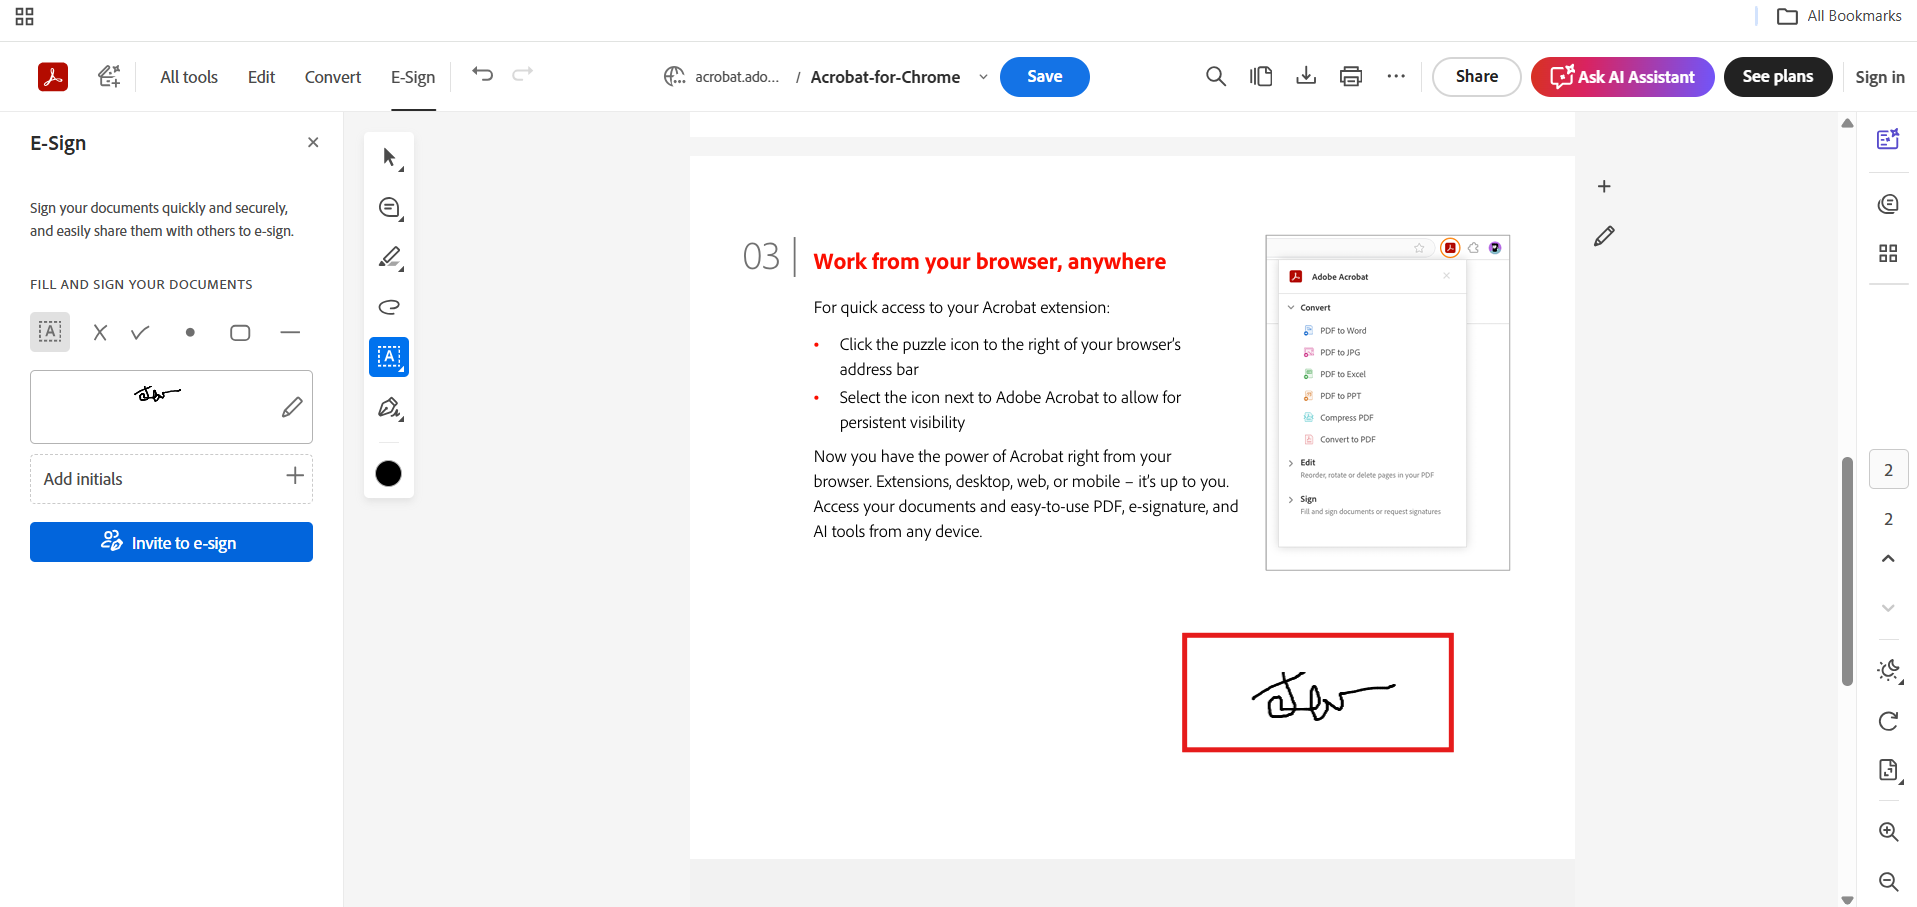
Task: Edit the saved signature with pencil icon
Action: coord(292,407)
